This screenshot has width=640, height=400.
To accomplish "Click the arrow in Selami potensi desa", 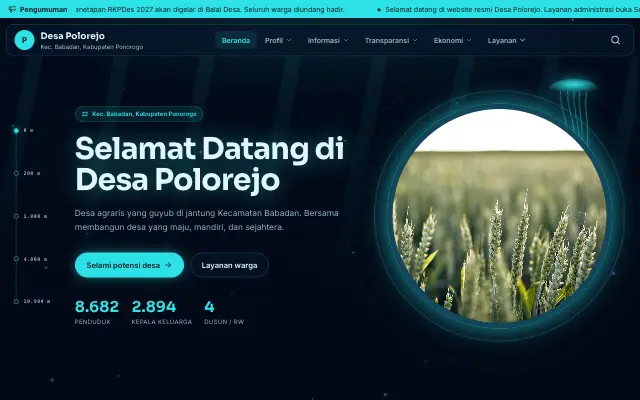I will point(168,265).
